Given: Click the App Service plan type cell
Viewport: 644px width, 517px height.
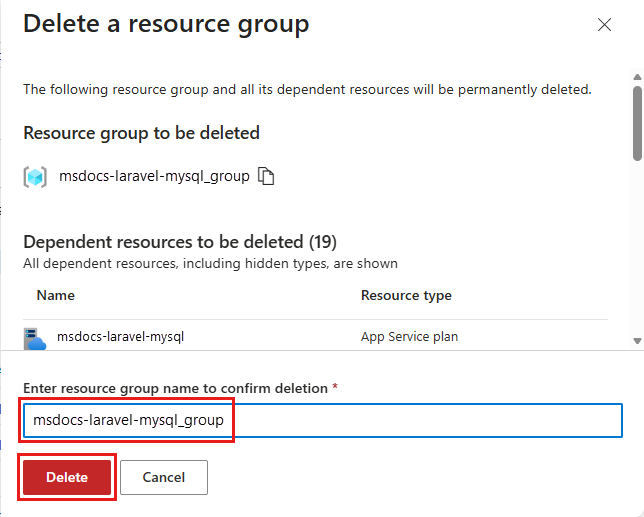Looking at the screenshot, I should (409, 337).
